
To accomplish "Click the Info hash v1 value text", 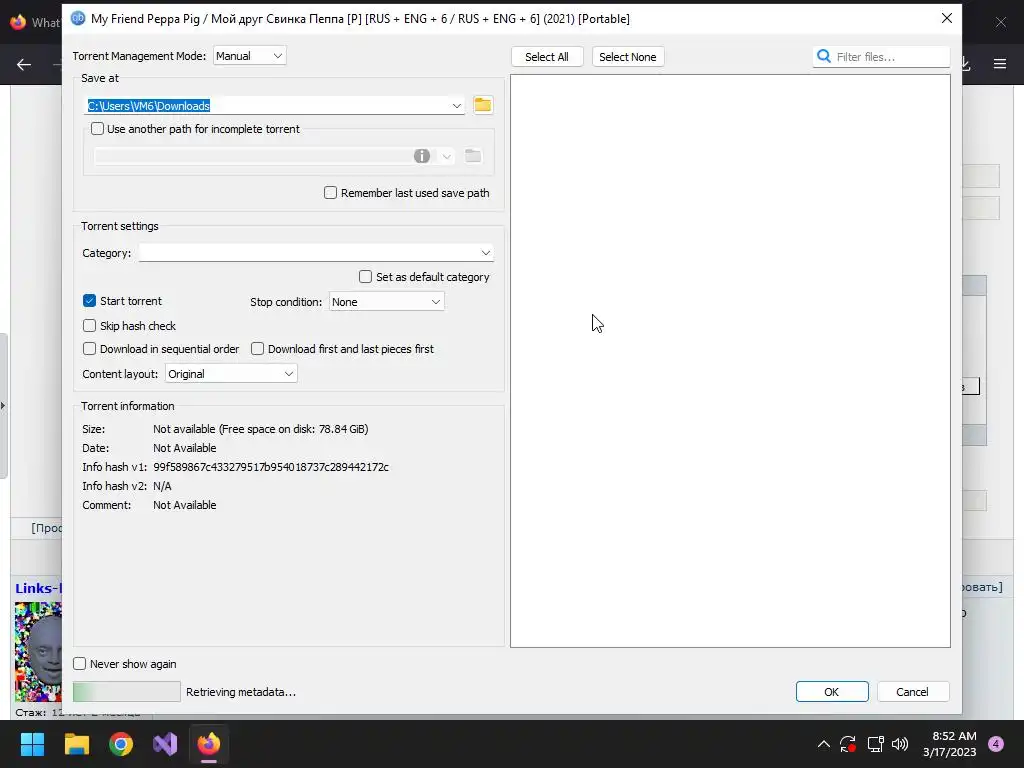I will click(270, 467).
